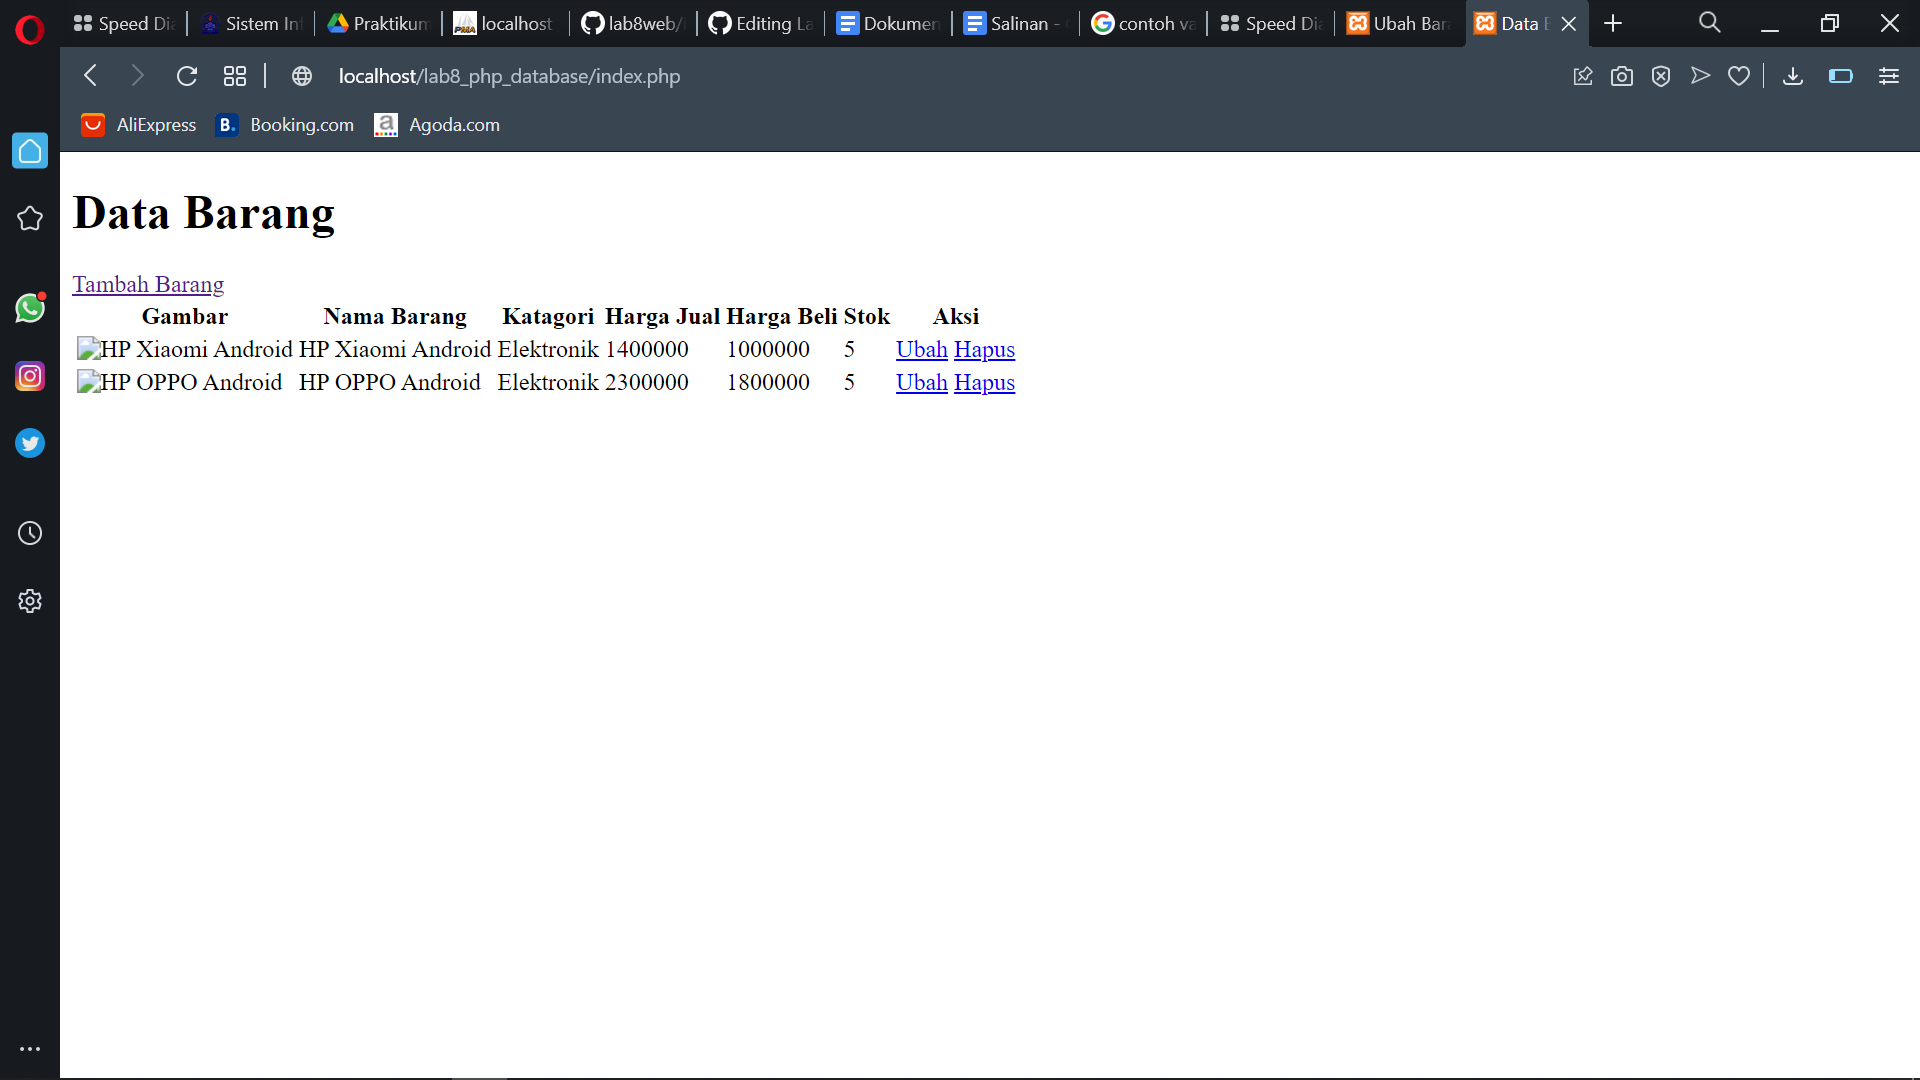Image resolution: width=1920 pixels, height=1080 pixels.
Task: Open ad blocker shield icon
Action: click(x=1661, y=76)
